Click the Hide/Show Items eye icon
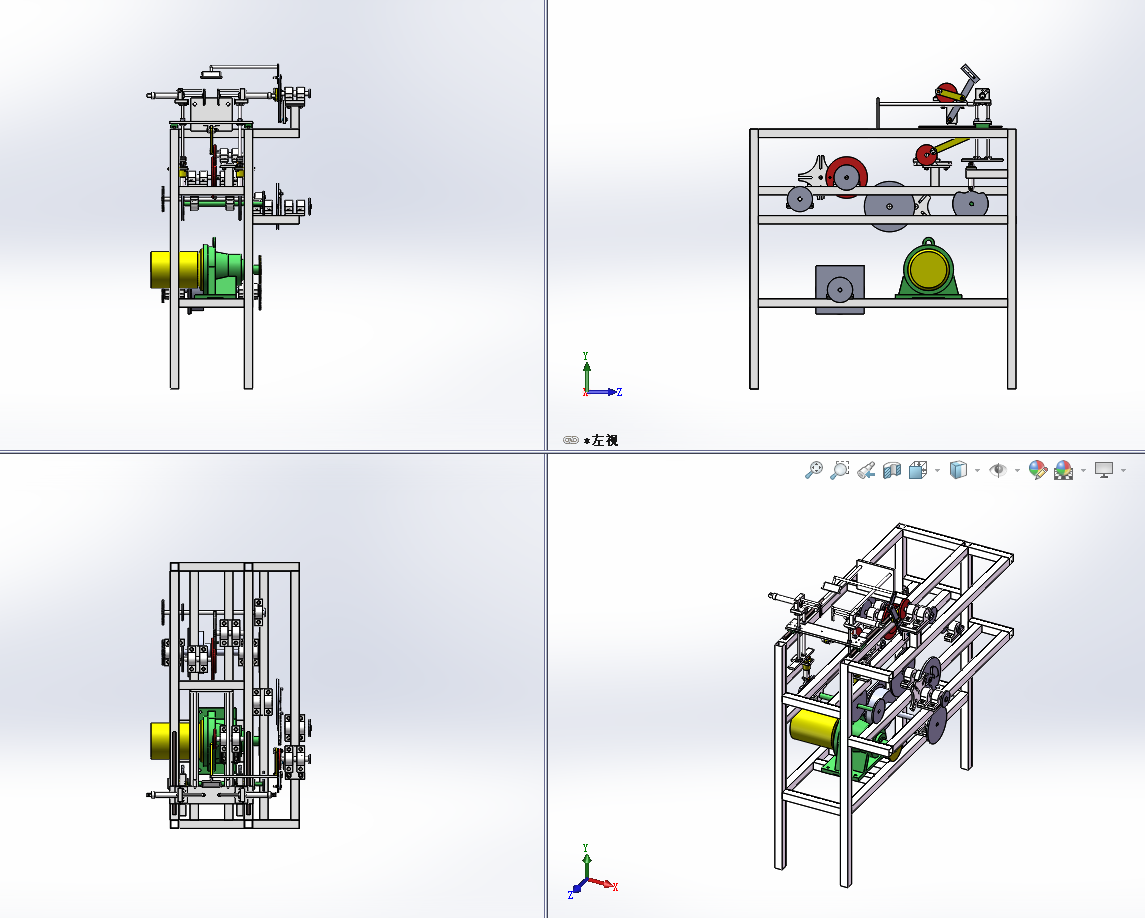1145x918 pixels. tap(997, 470)
